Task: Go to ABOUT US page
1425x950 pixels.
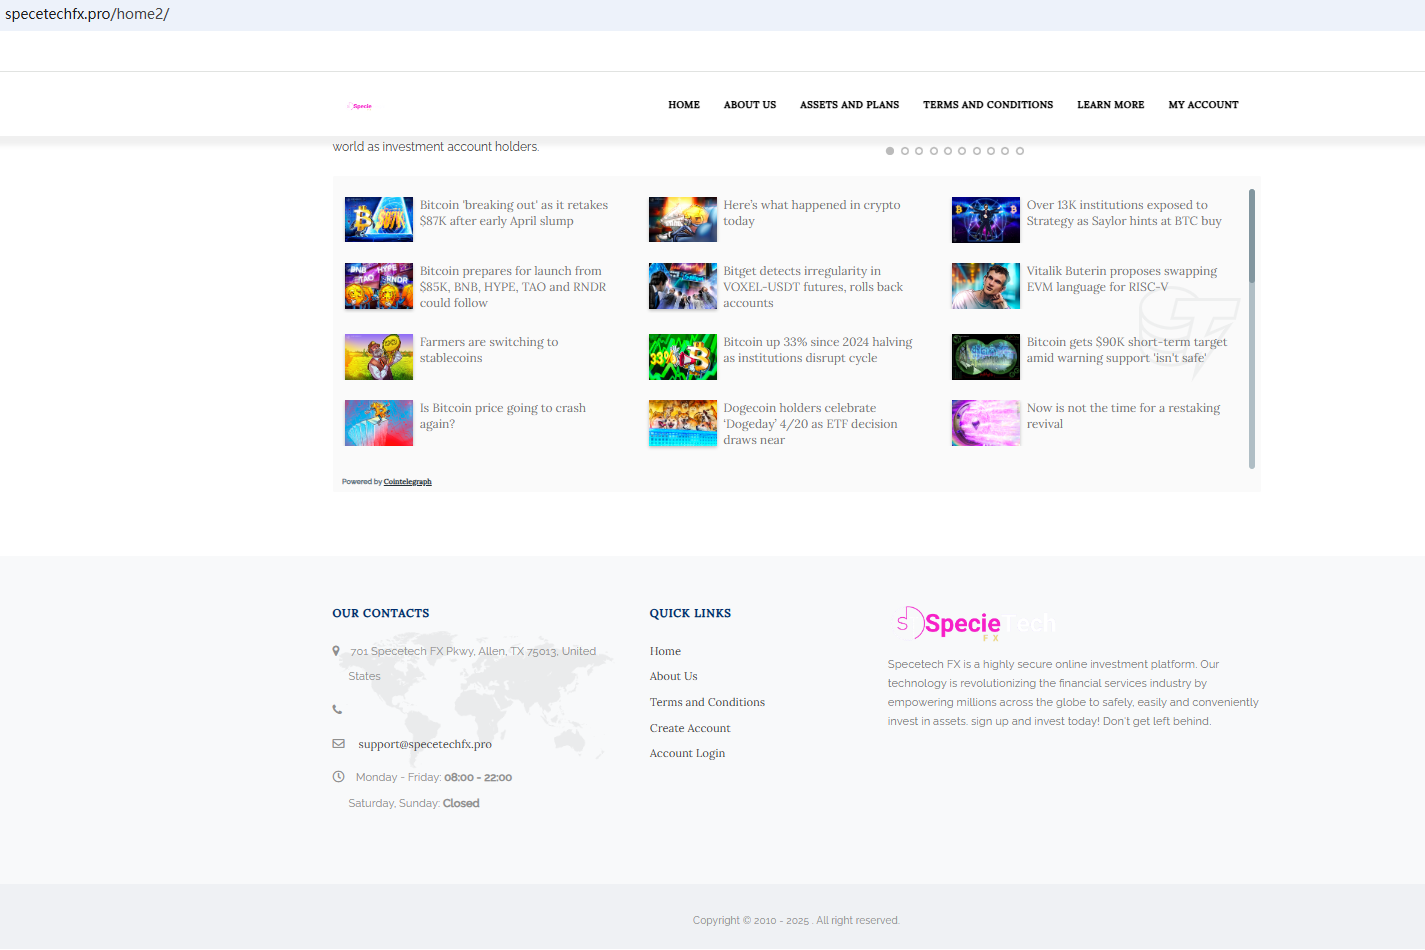Action: [750, 105]
